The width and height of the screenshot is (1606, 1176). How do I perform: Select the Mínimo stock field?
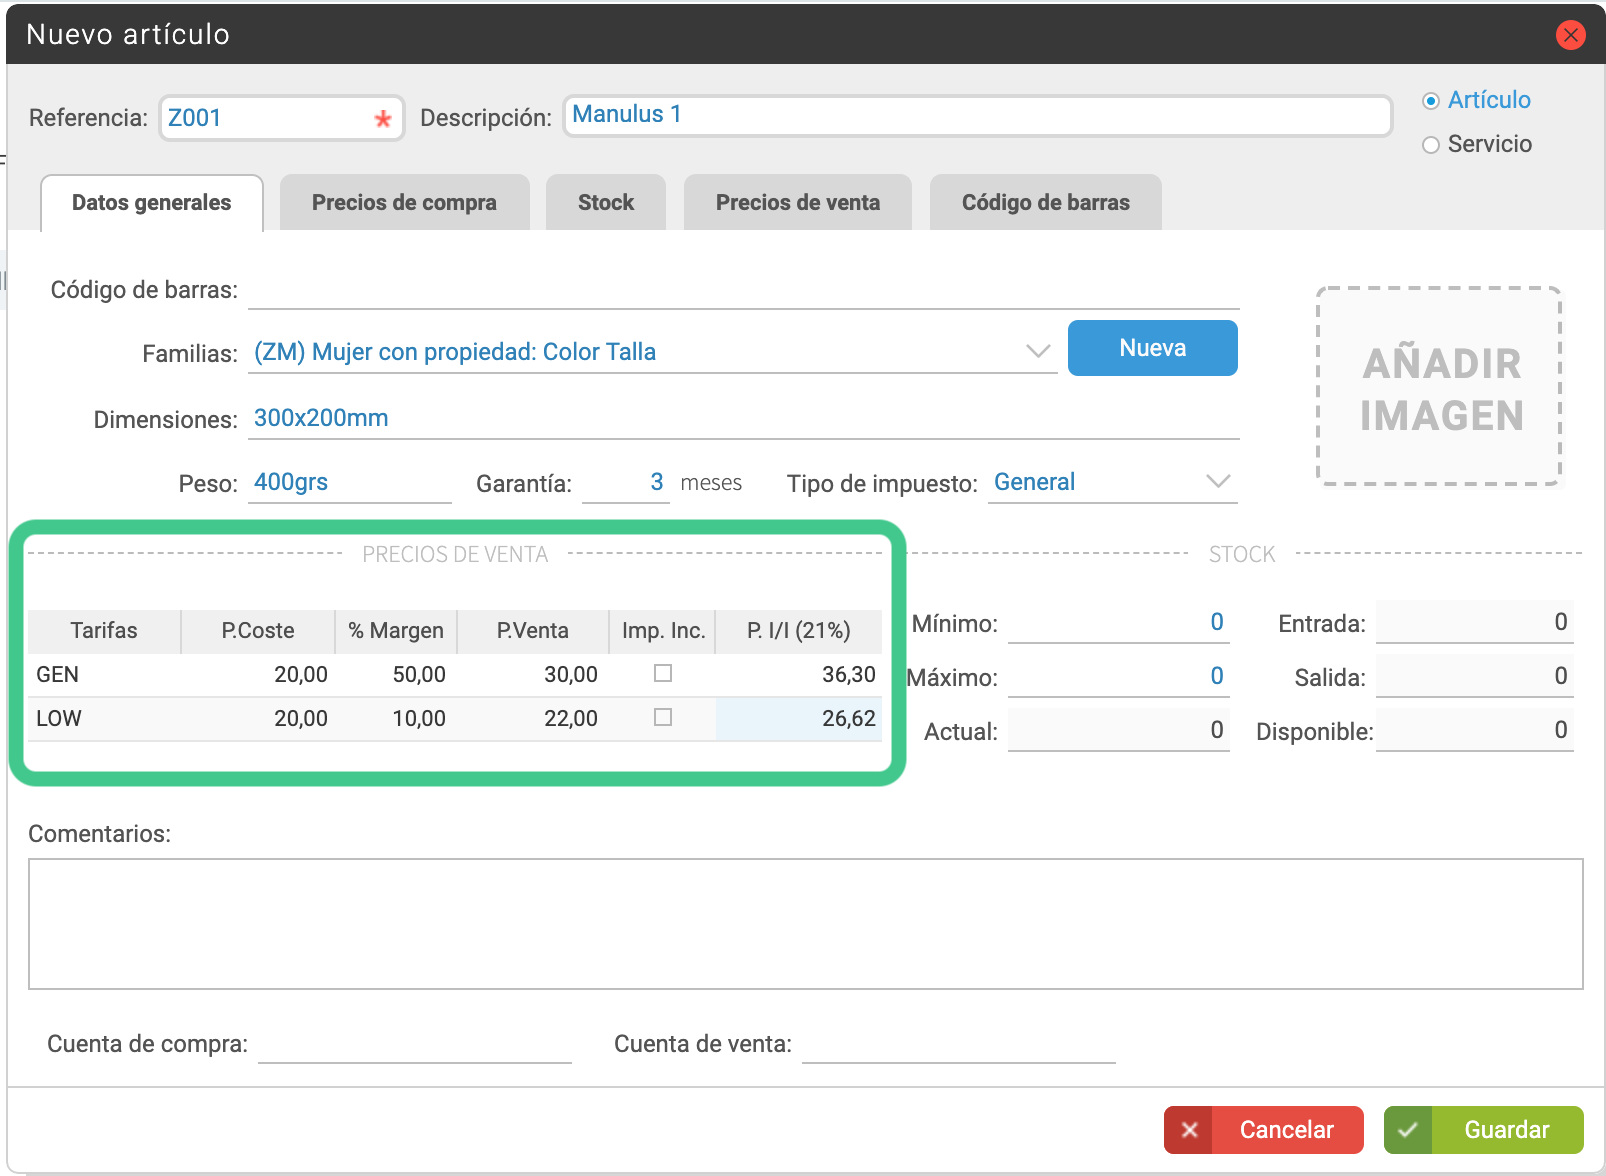point(1117,623)
